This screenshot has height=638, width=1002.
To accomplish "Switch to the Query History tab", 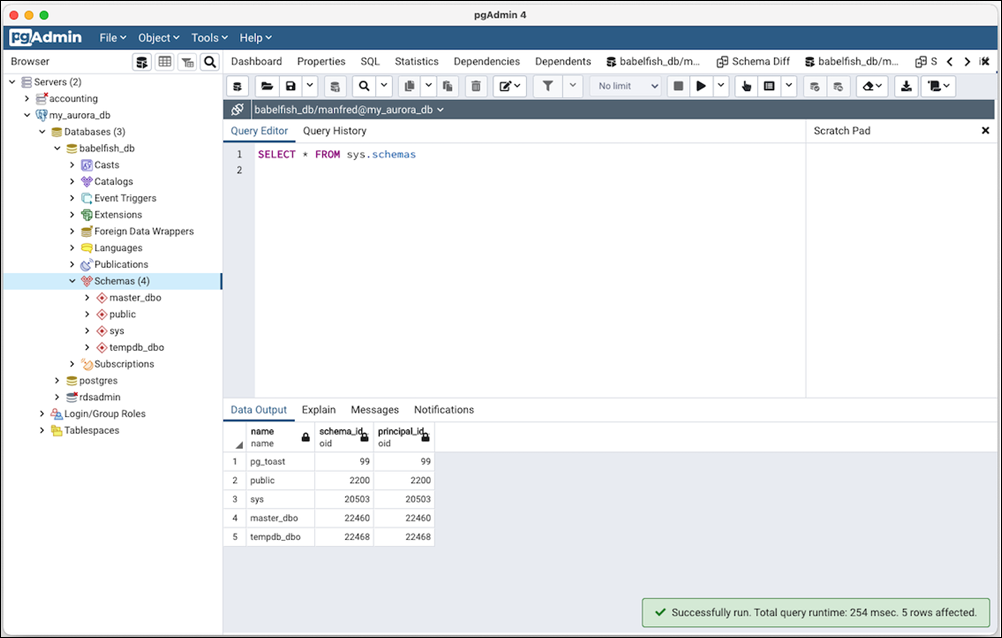I will (334, 131).
